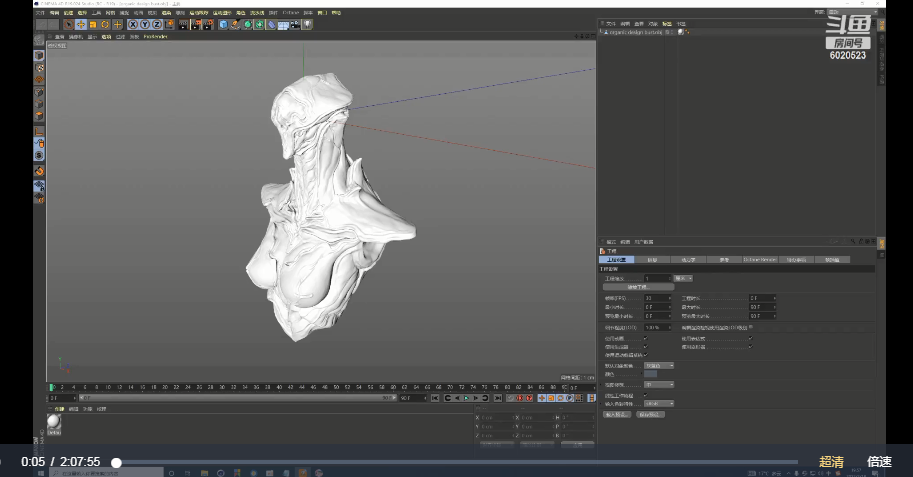This screenshot has width=913, height=477.
Task: Open the default object color dropdown
Action: coord(659,365)
